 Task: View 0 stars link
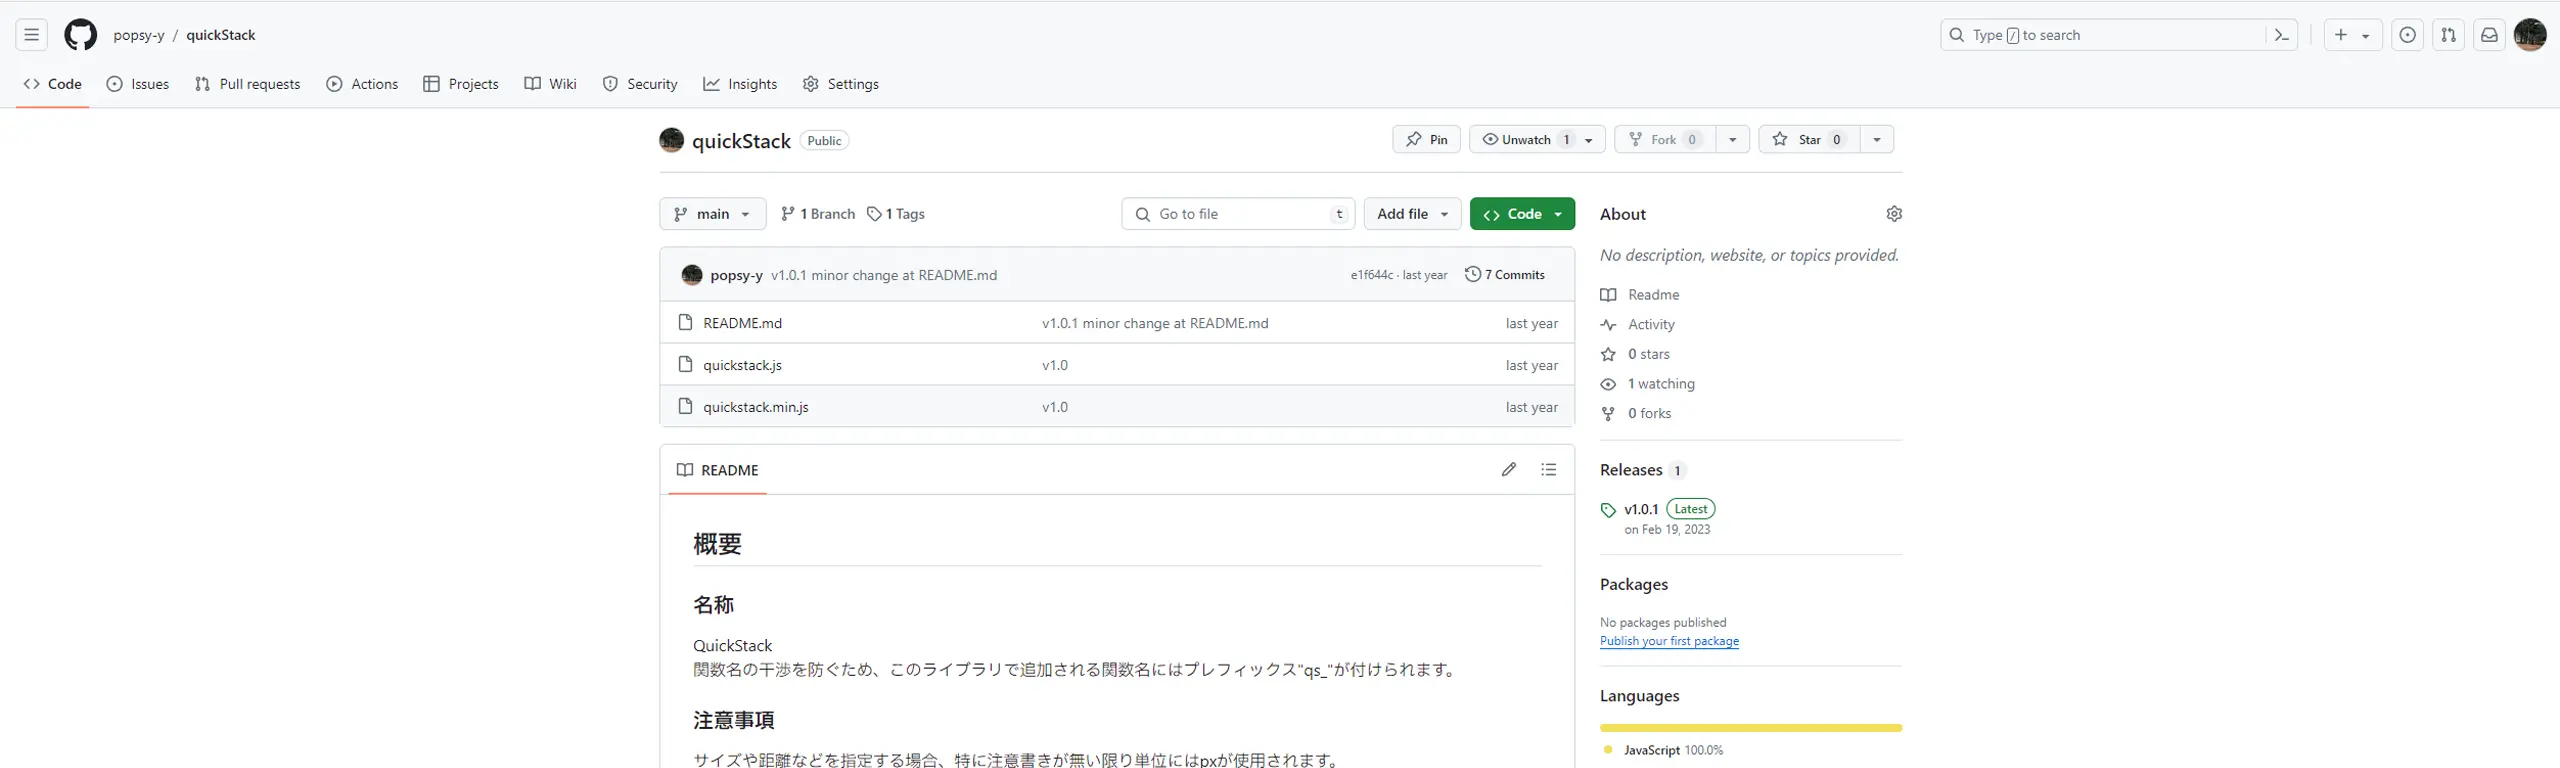pyautogui.click(x=1635, y=354)
